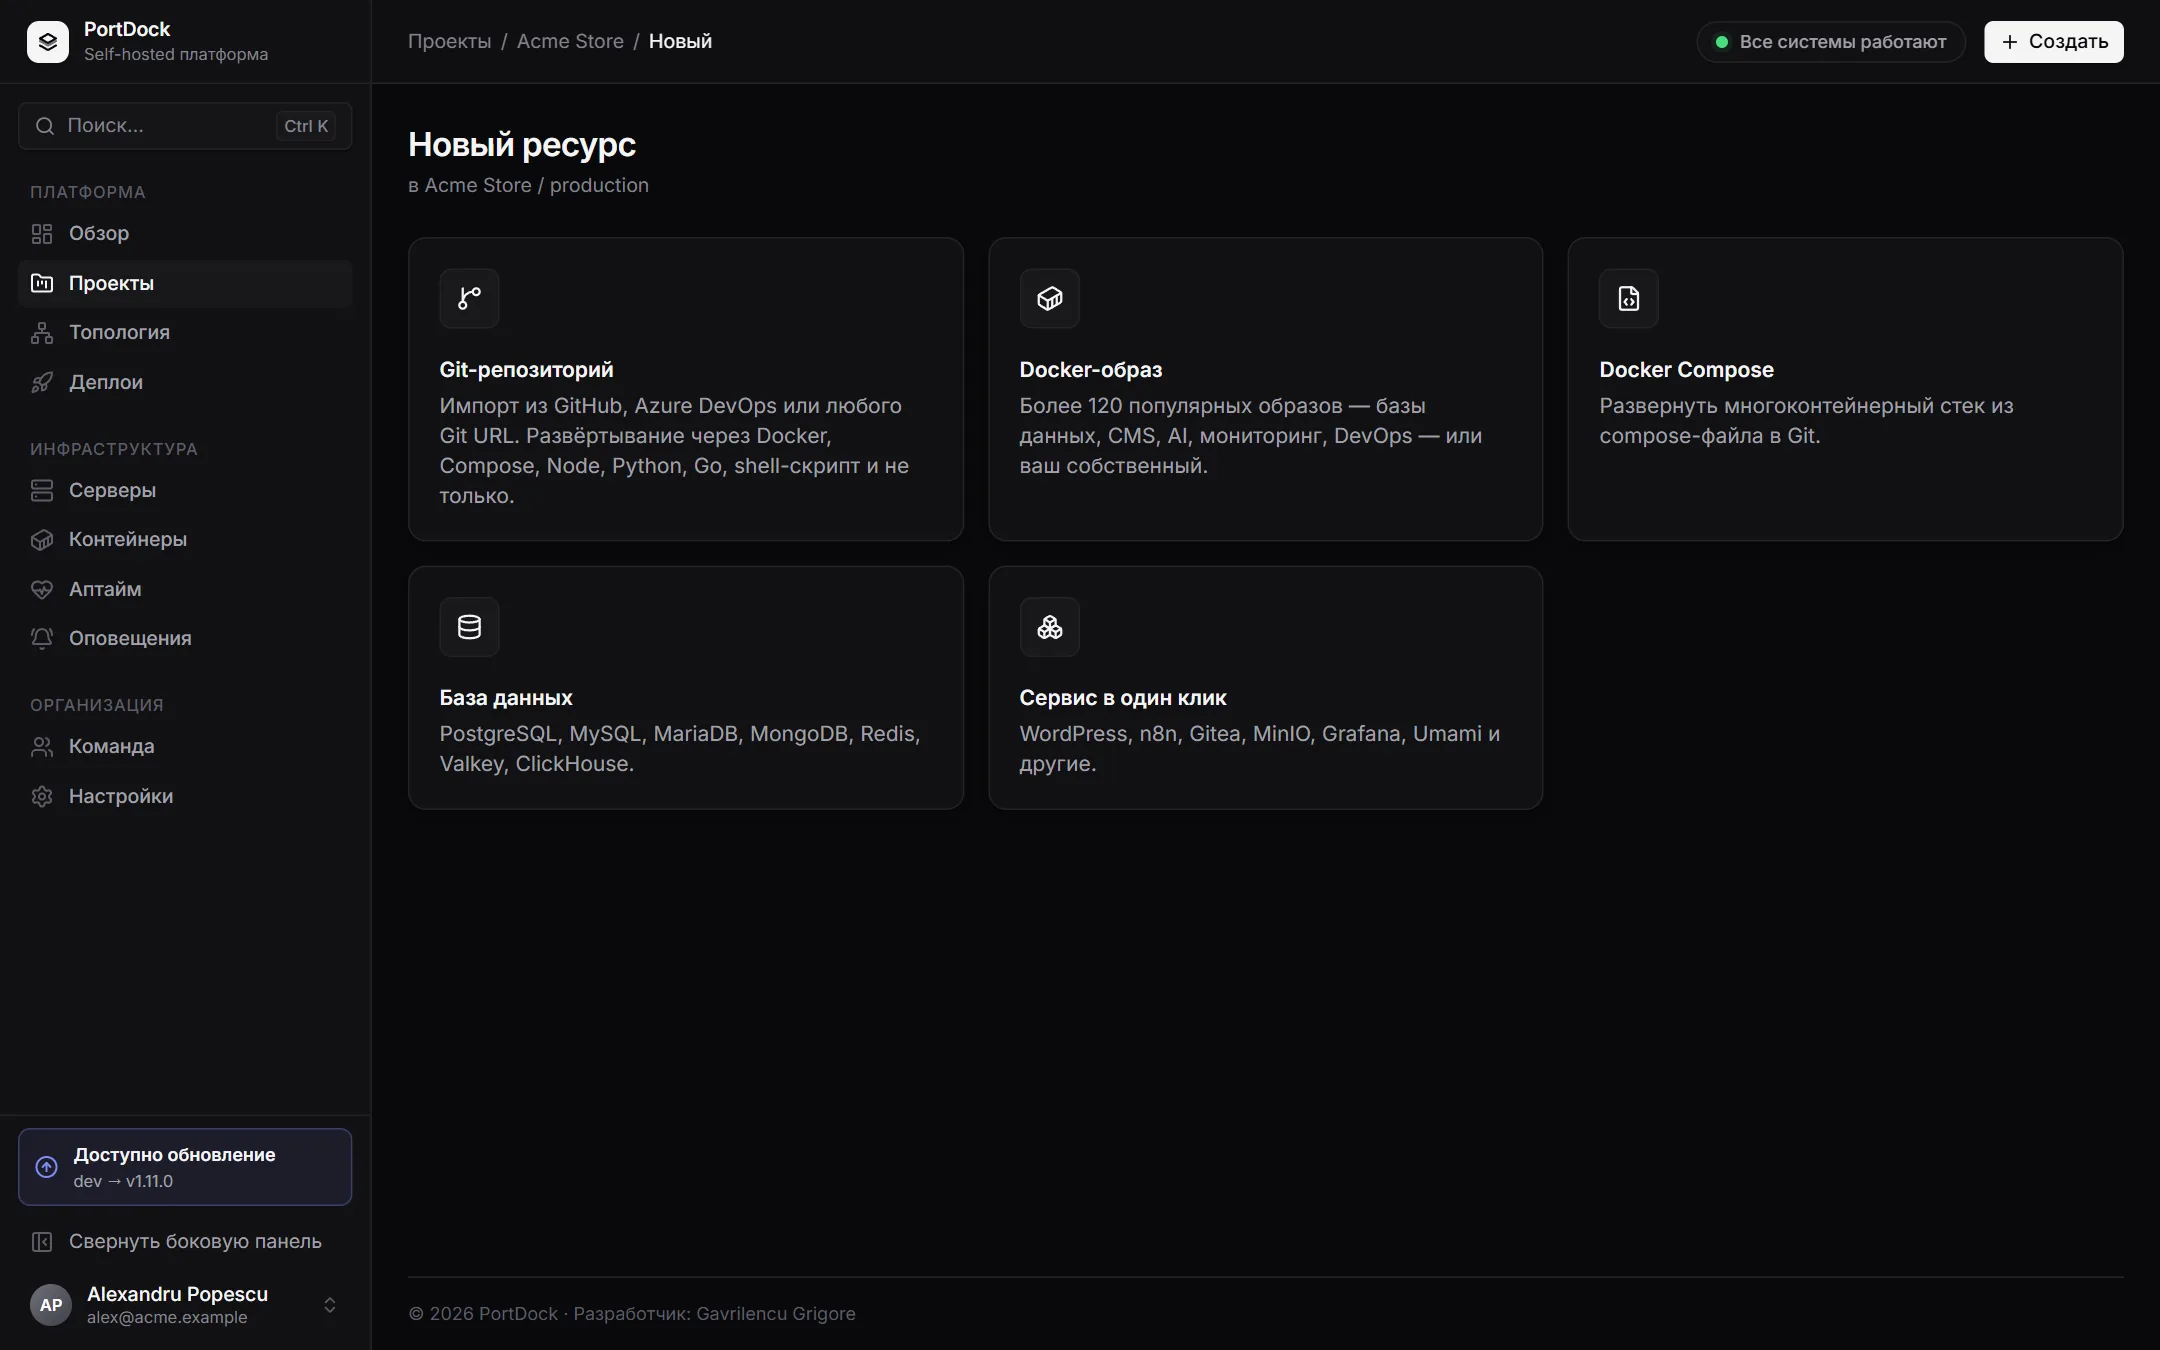The height and width of the screenshot is (1350, 2160).
Task: Select the База данных cylinder icon
Action: click(469, 627)
